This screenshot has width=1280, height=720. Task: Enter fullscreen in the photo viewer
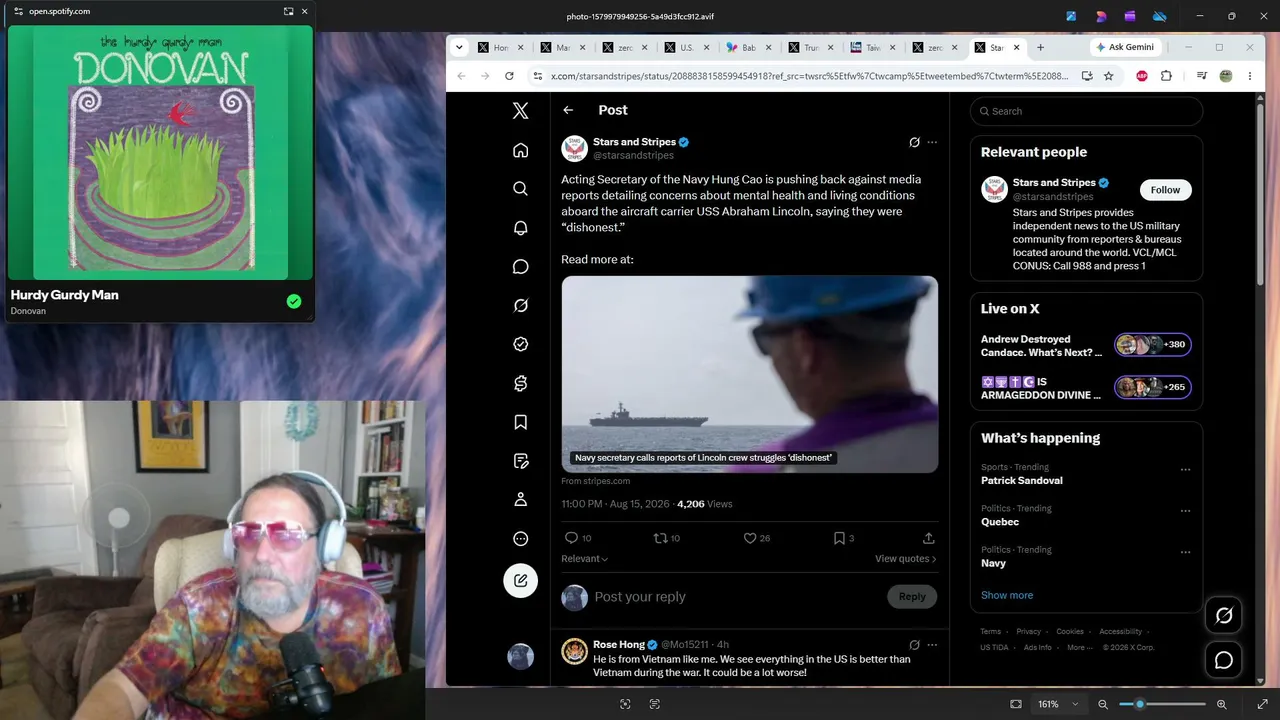click(1262, 704)
